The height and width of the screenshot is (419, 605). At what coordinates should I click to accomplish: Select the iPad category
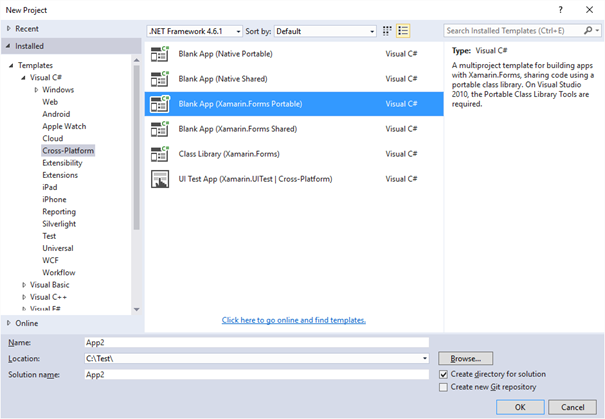point(50,188)
